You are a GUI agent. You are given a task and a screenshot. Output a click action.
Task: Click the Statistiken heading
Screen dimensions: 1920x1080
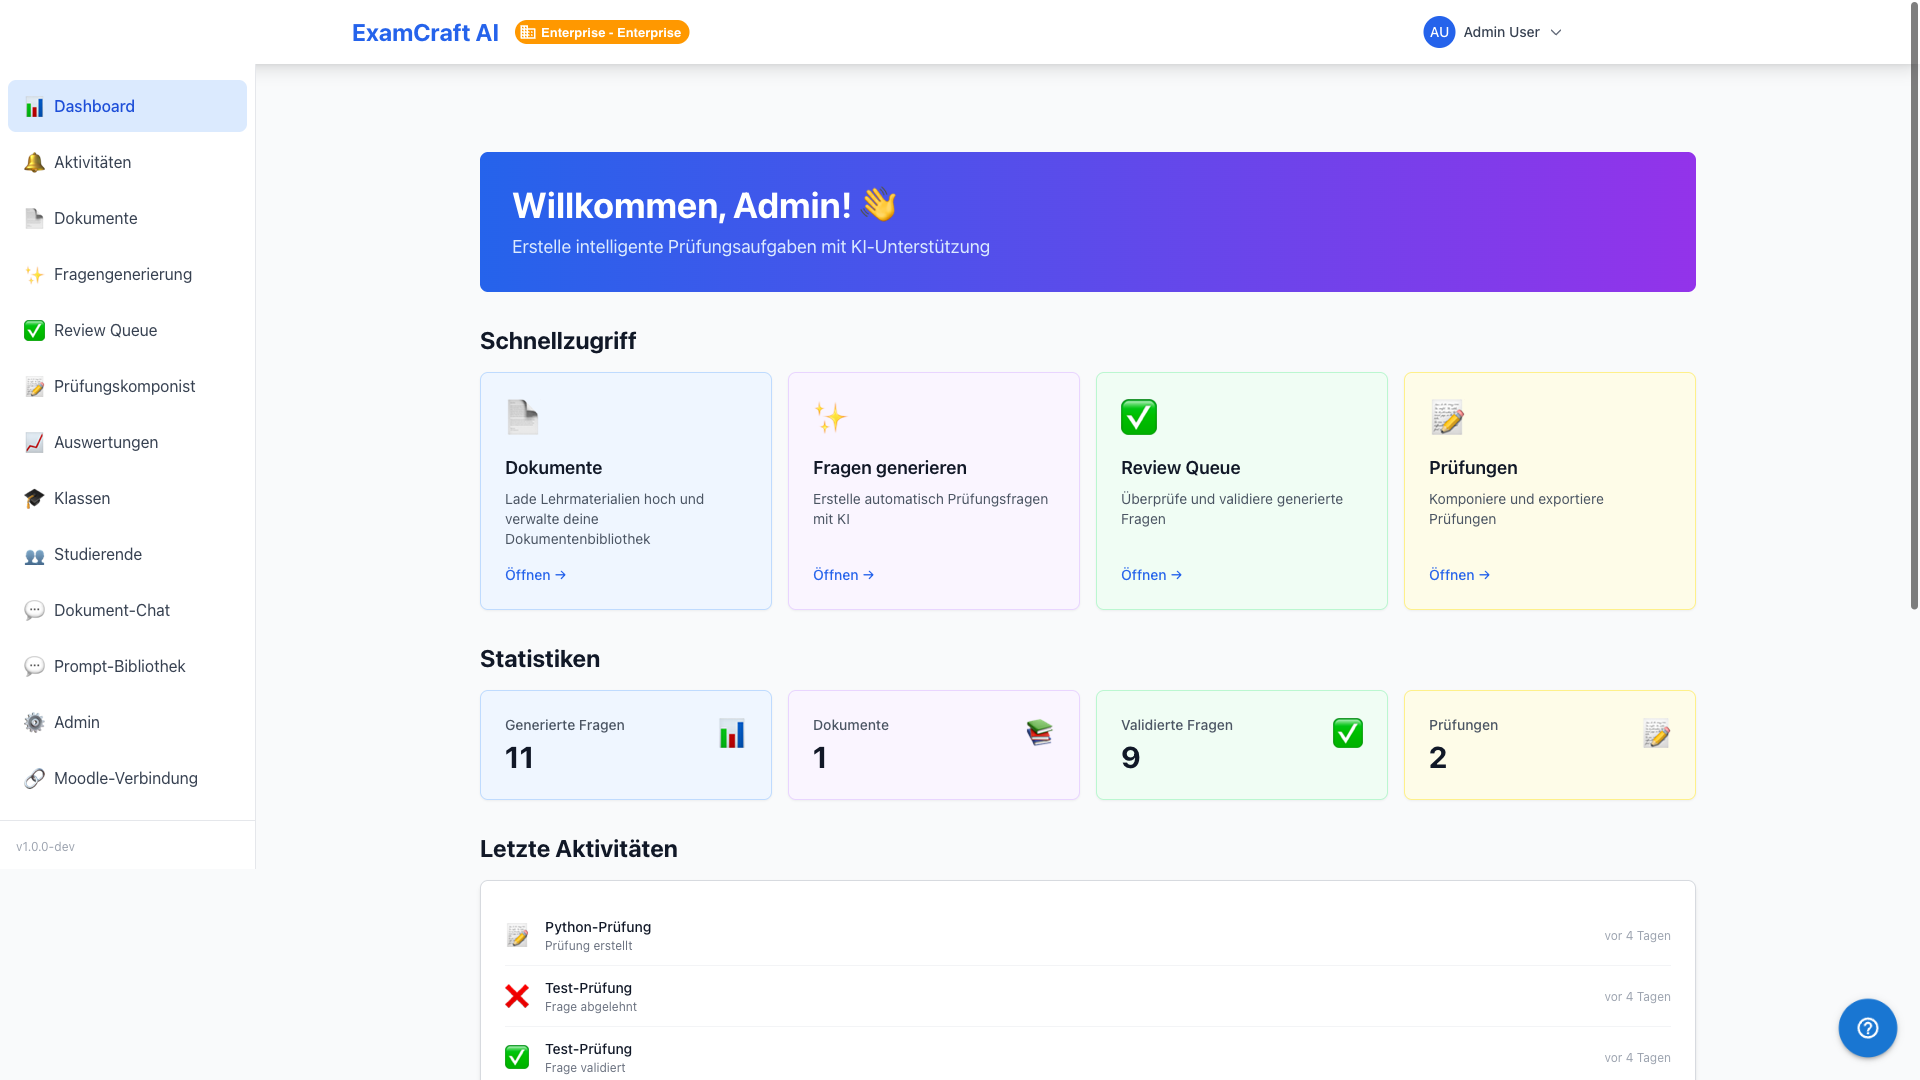pyautogui.click(x=540, y=659)
